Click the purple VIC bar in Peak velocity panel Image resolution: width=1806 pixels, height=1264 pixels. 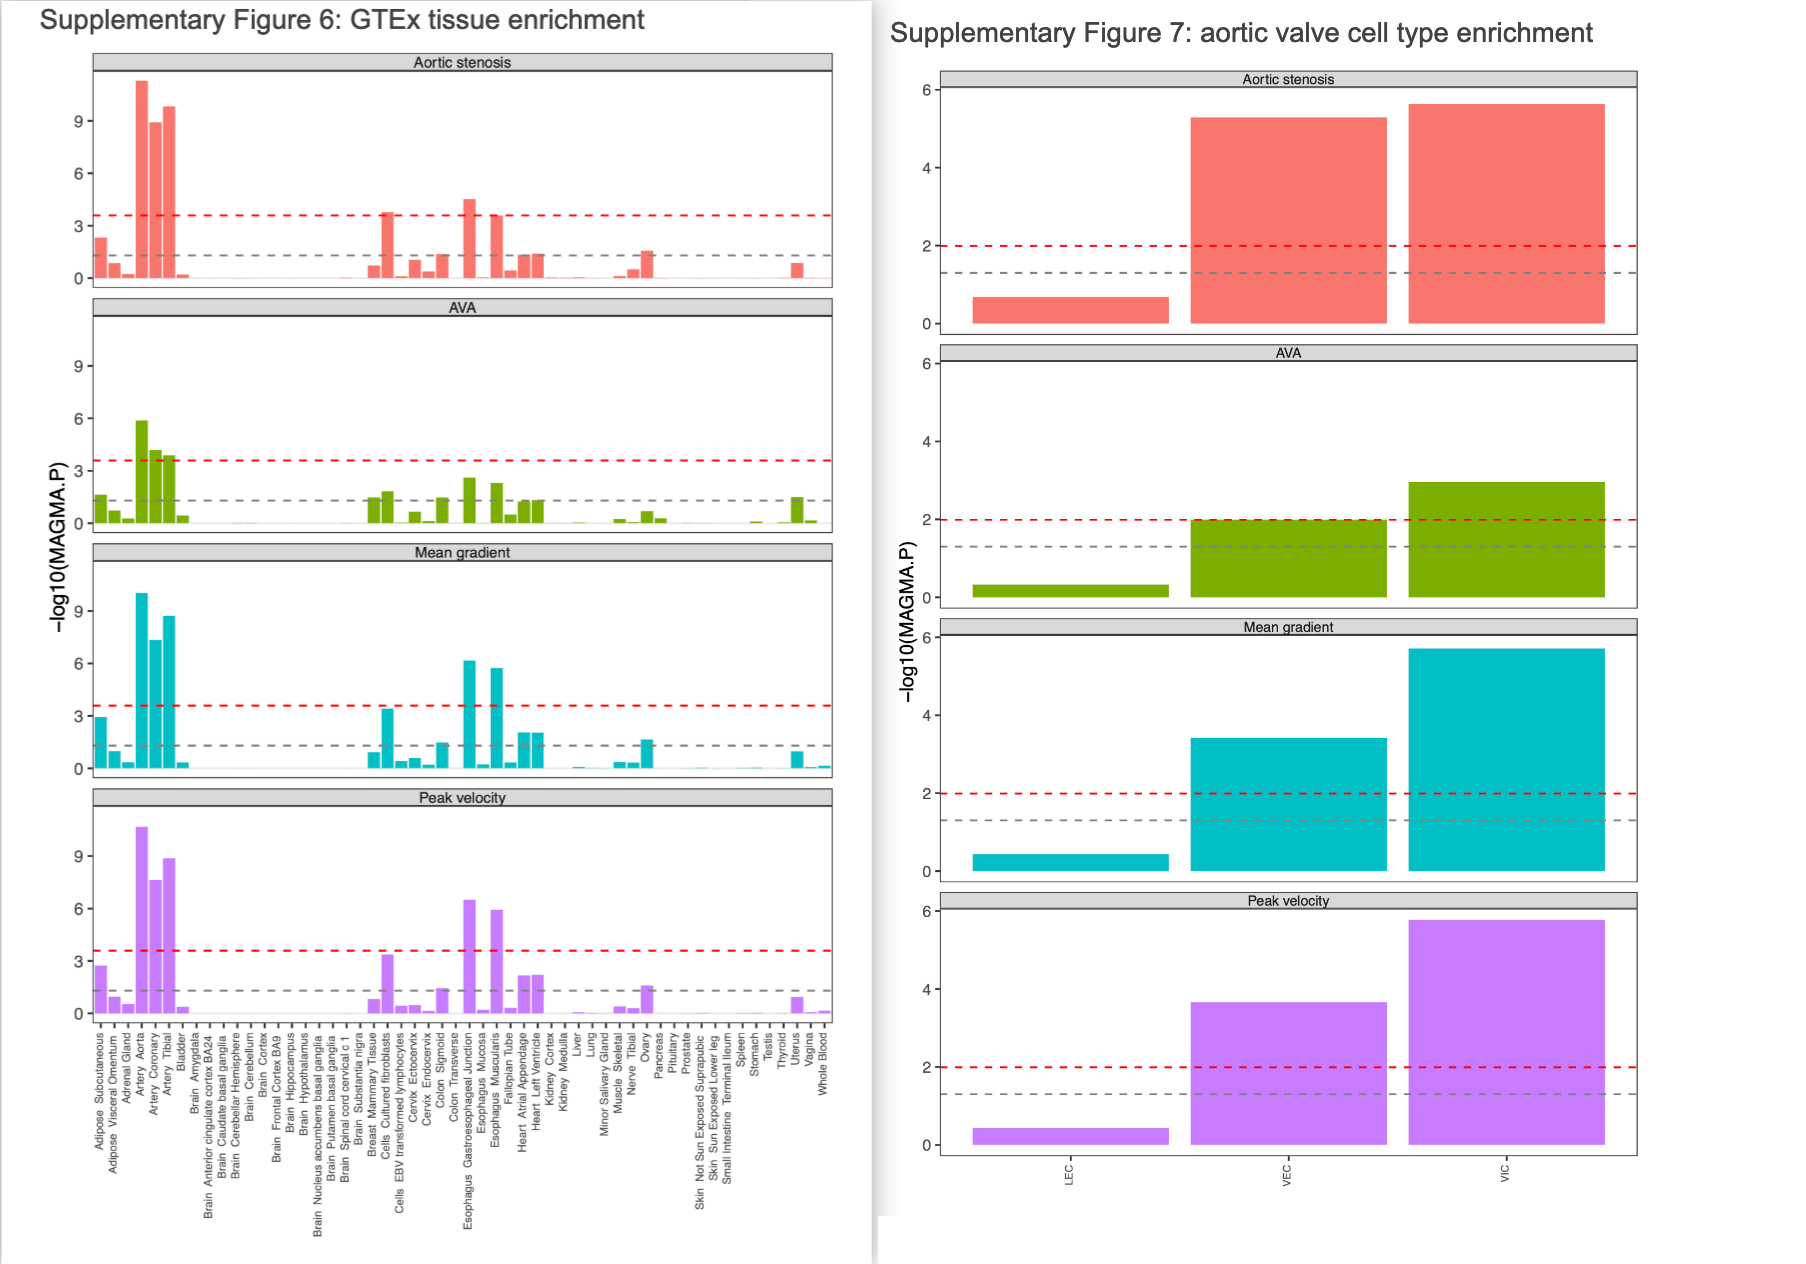(x=1506, y=1032)
